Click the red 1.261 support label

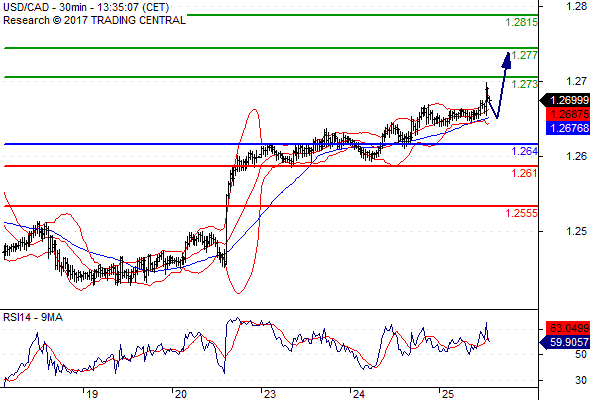tap(525, 173)
